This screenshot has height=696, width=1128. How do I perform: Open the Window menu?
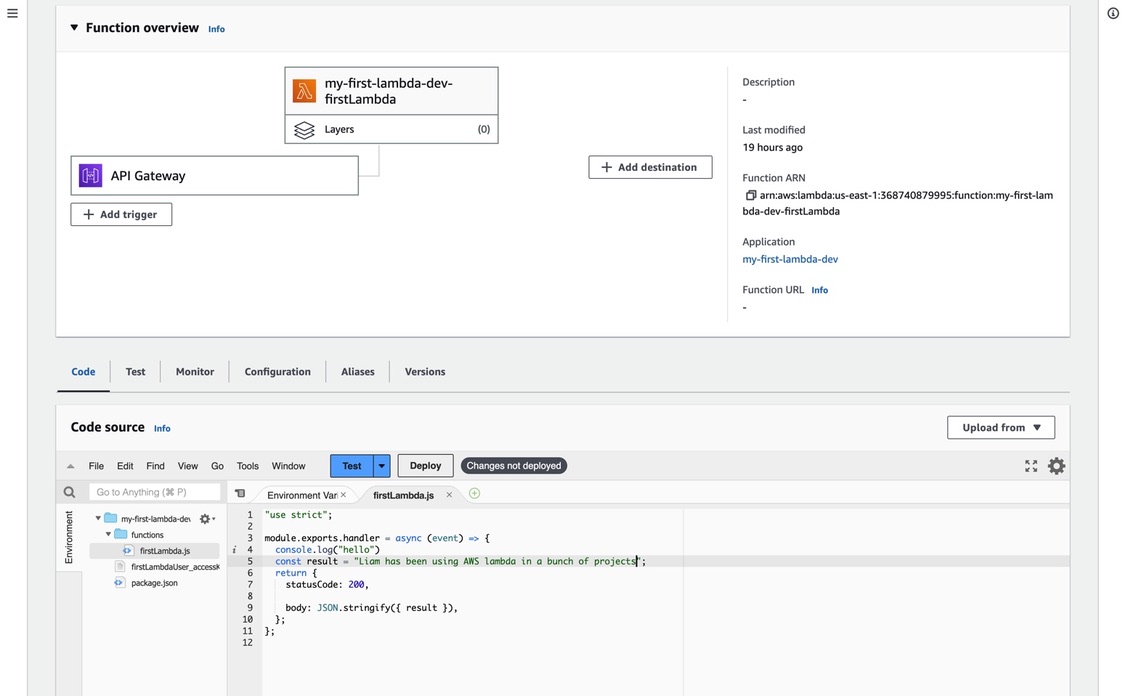coord(288,466)
